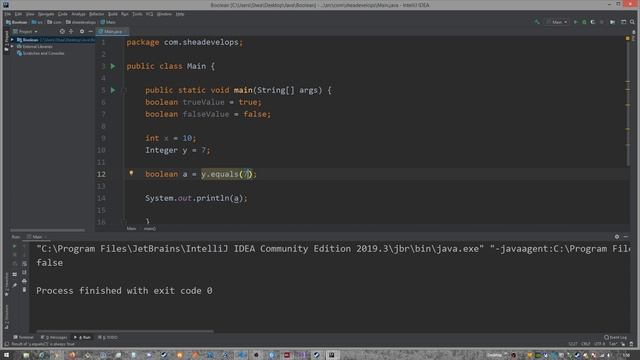Open the Refactor menu
The image size is (640, 360).
(97, 14)
